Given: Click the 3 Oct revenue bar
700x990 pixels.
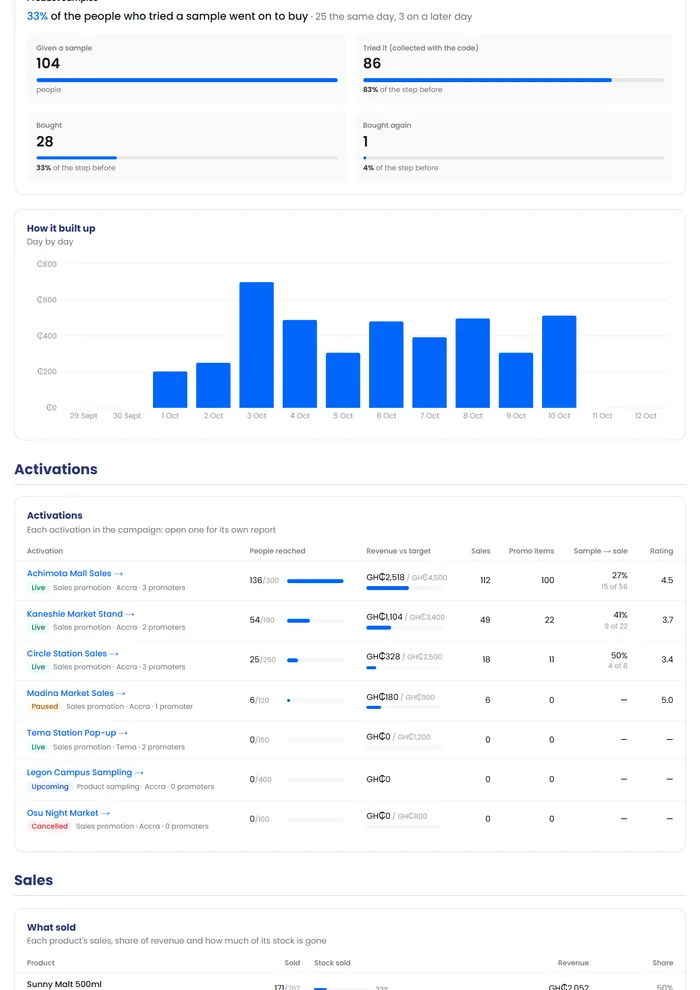Looking at the screenshot, I should point(256,345).
